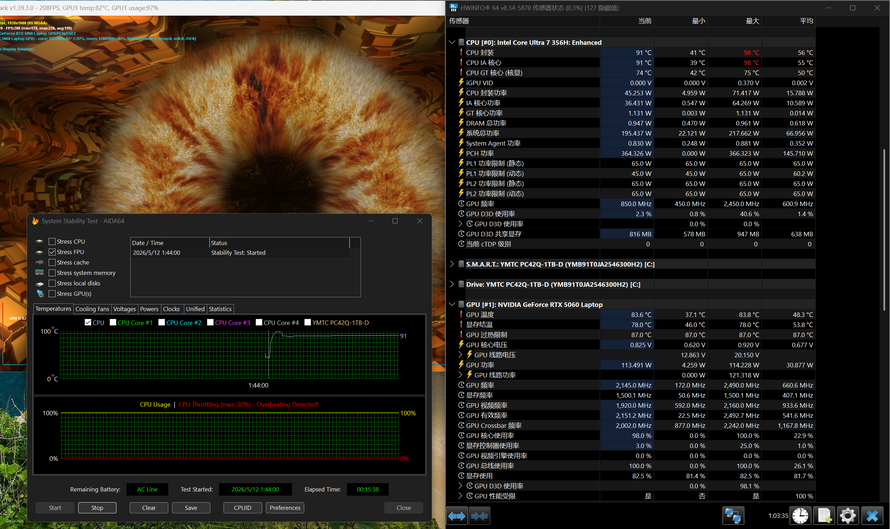The width and height of the screenshot is (890, 529).
Task: Switch to the Clocks tab
Action: pyautogui.click(x=171, y=309)
